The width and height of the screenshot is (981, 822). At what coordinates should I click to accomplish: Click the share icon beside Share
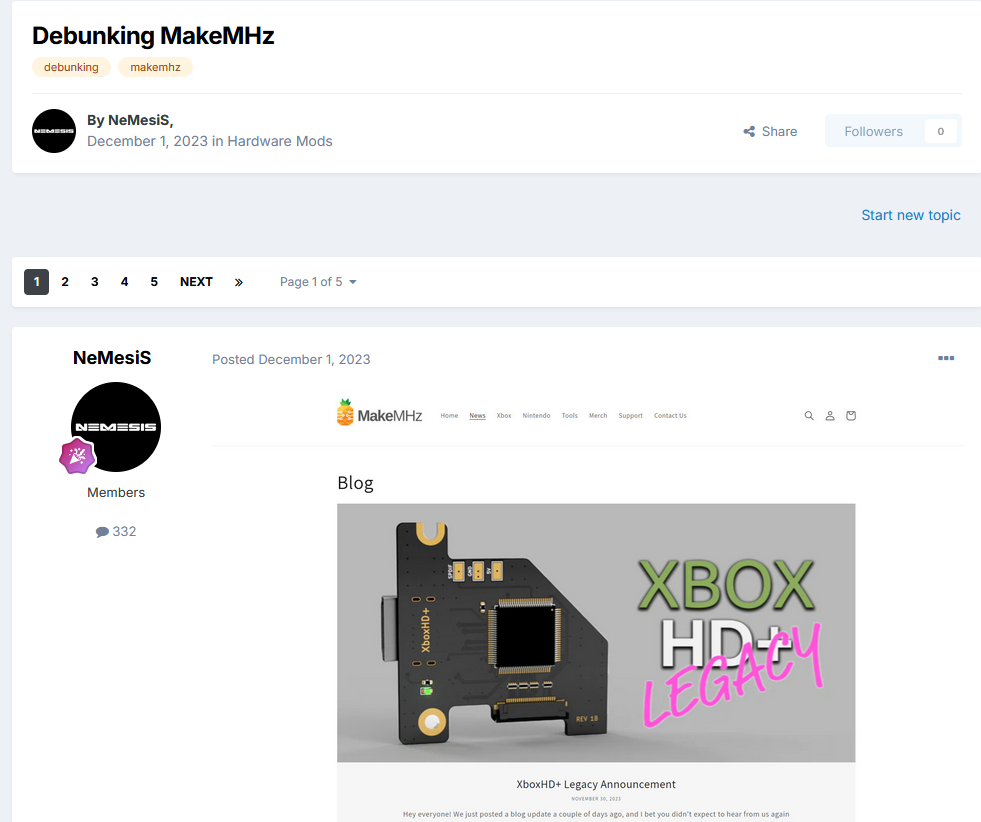[x=749, y=131]
